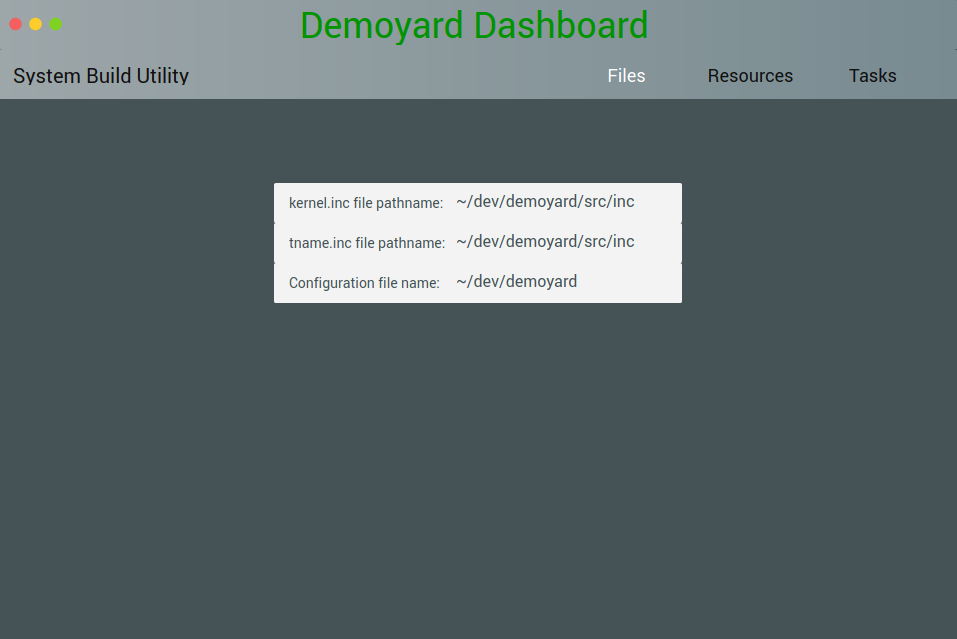Select the 'tname.inc file pathname:' label

[366, 243]
